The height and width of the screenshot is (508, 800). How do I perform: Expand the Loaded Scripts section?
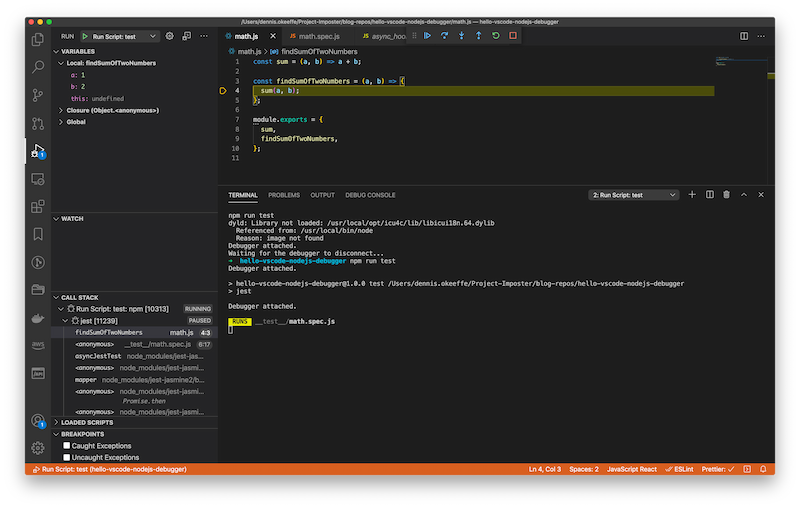click(x=87, y=422)
